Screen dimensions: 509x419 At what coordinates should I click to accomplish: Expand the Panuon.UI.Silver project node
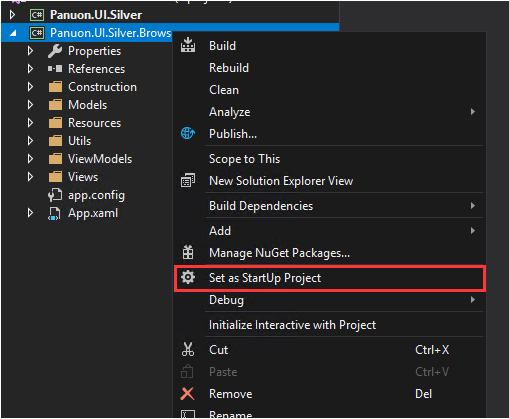click(12, 15)
